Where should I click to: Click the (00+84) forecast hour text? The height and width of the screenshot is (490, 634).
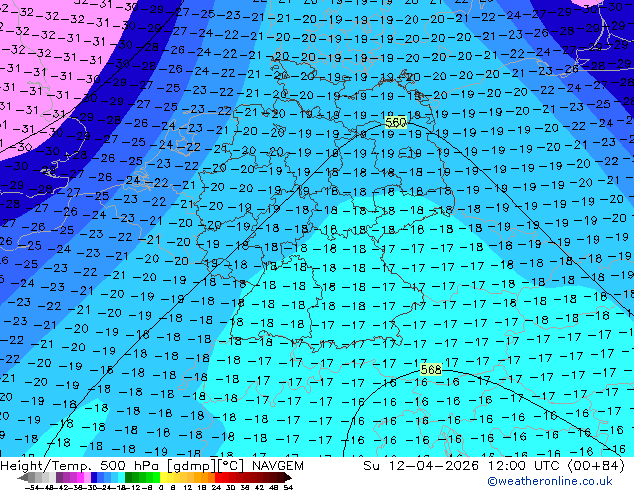pyautogui.click(x=596, y=466)
